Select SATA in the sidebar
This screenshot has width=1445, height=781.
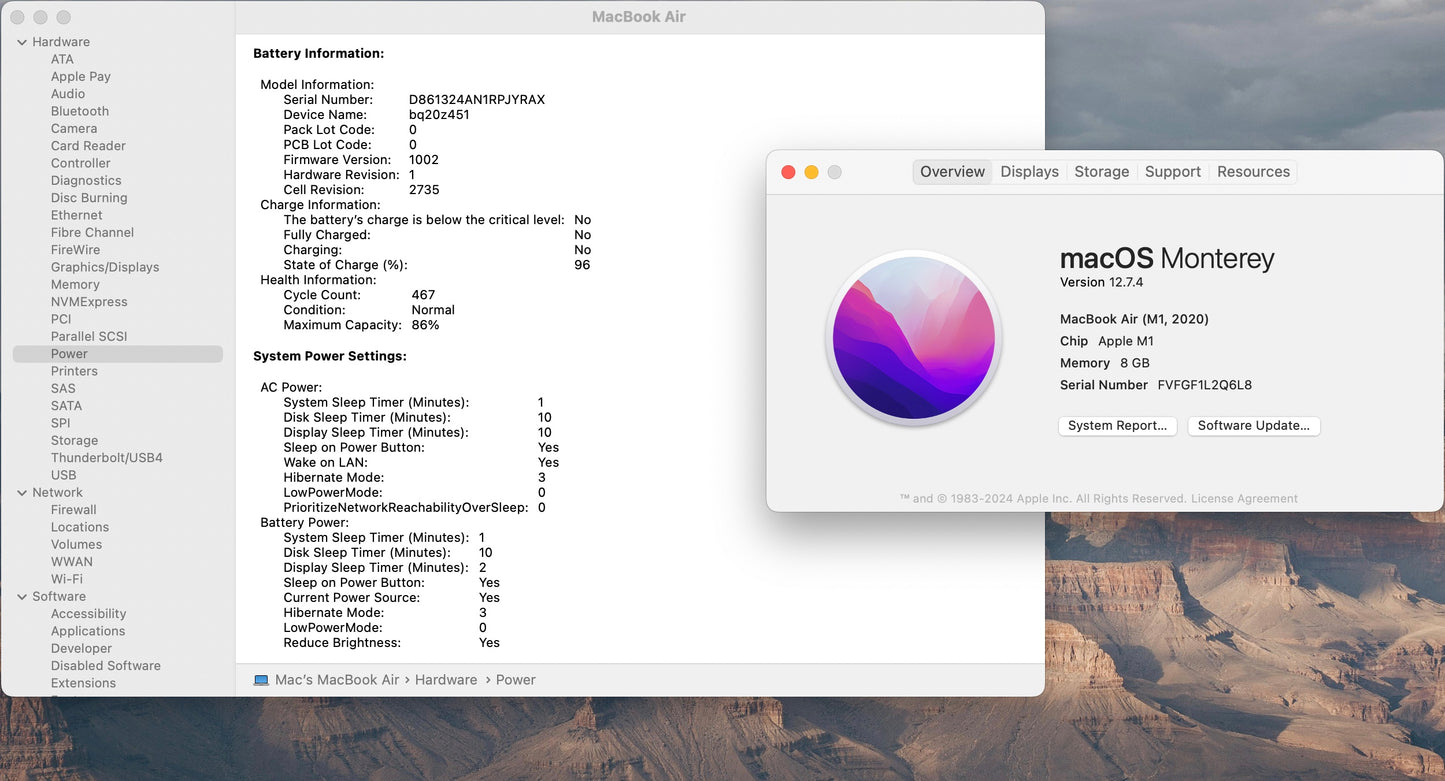[x=67, y=406]
